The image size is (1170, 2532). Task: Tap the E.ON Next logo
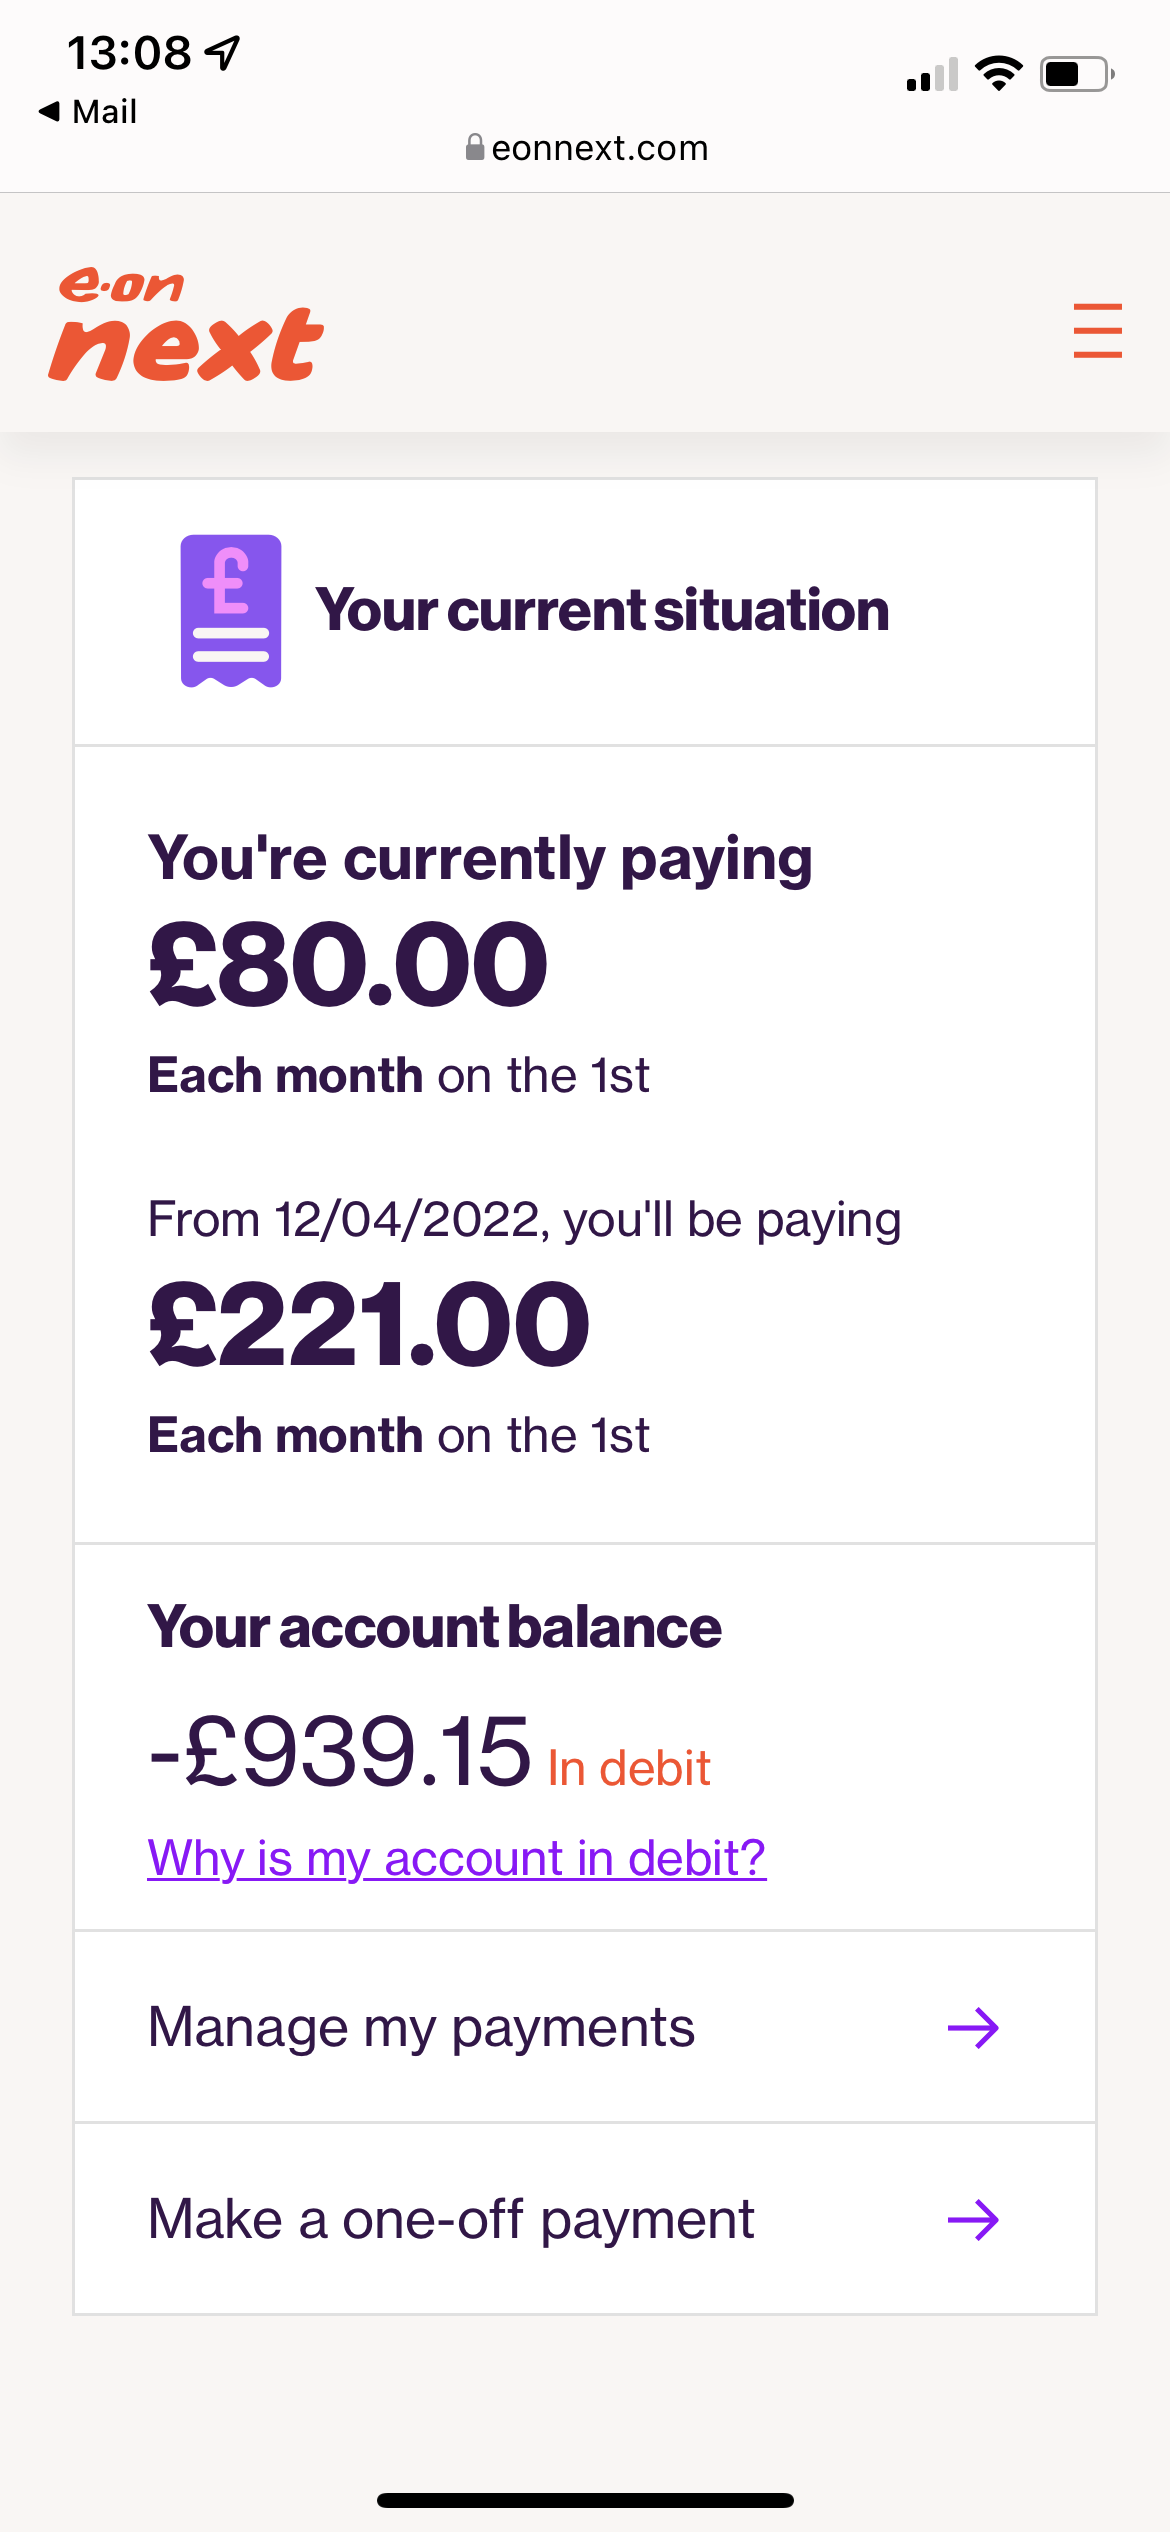[x=186, y=324]
